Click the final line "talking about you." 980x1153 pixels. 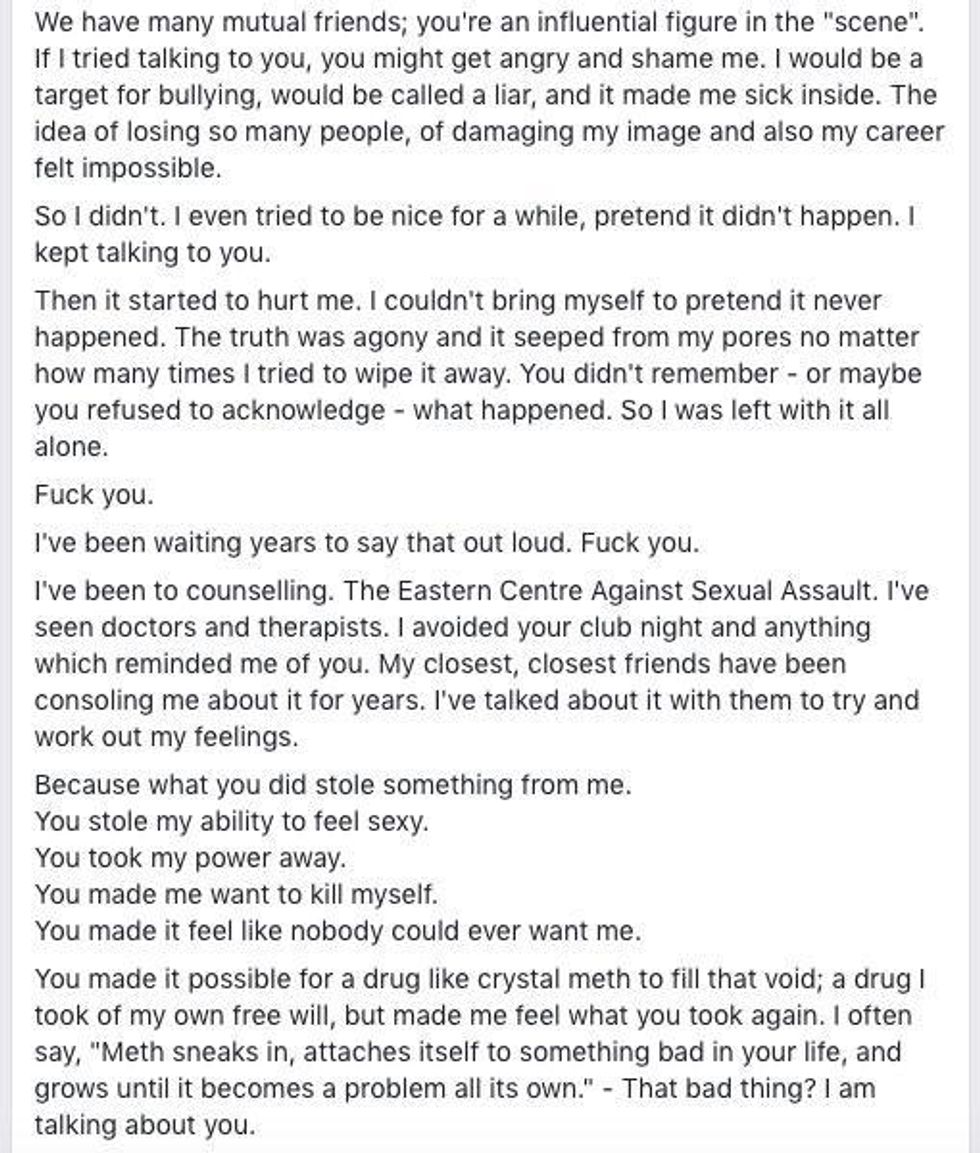point(144,1125)
